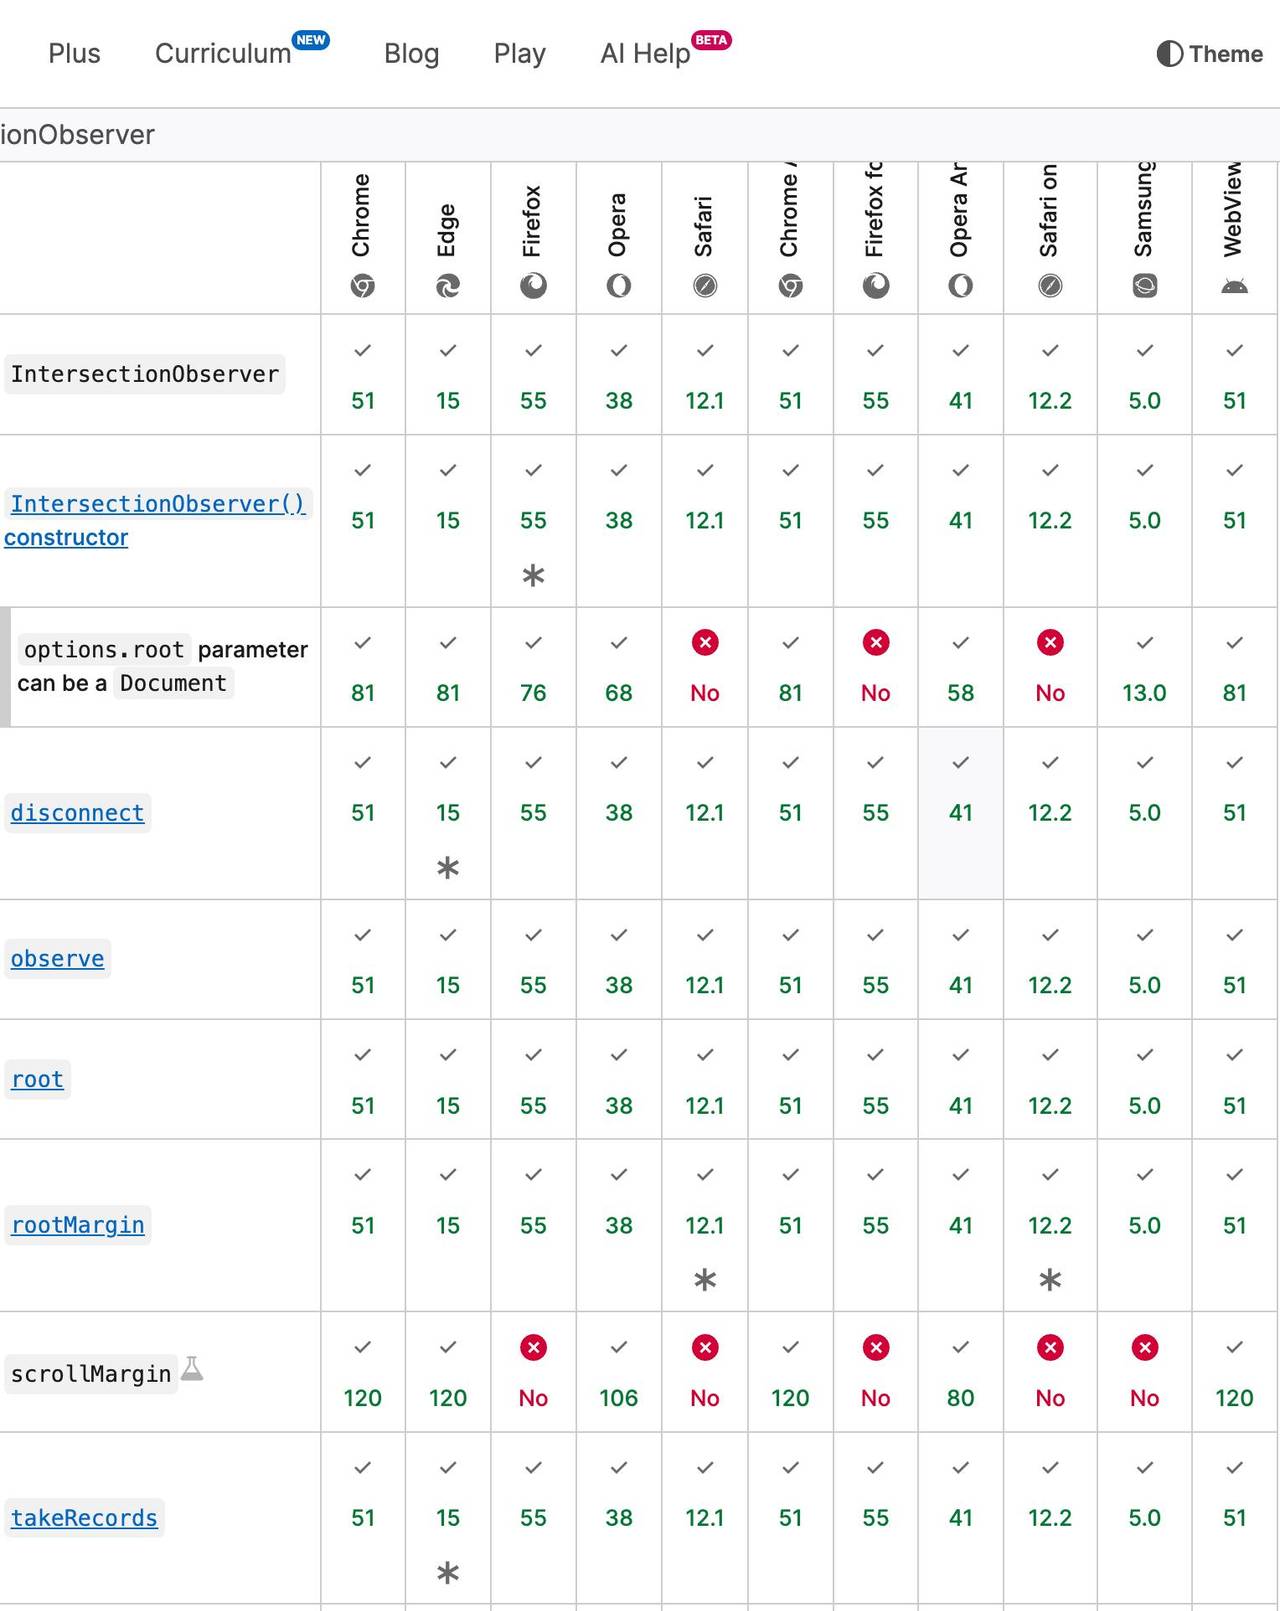This screenshot has width=1280, height=1611.
Task: Click the Samsung Internet browser icon
Action: (1144, 287)
